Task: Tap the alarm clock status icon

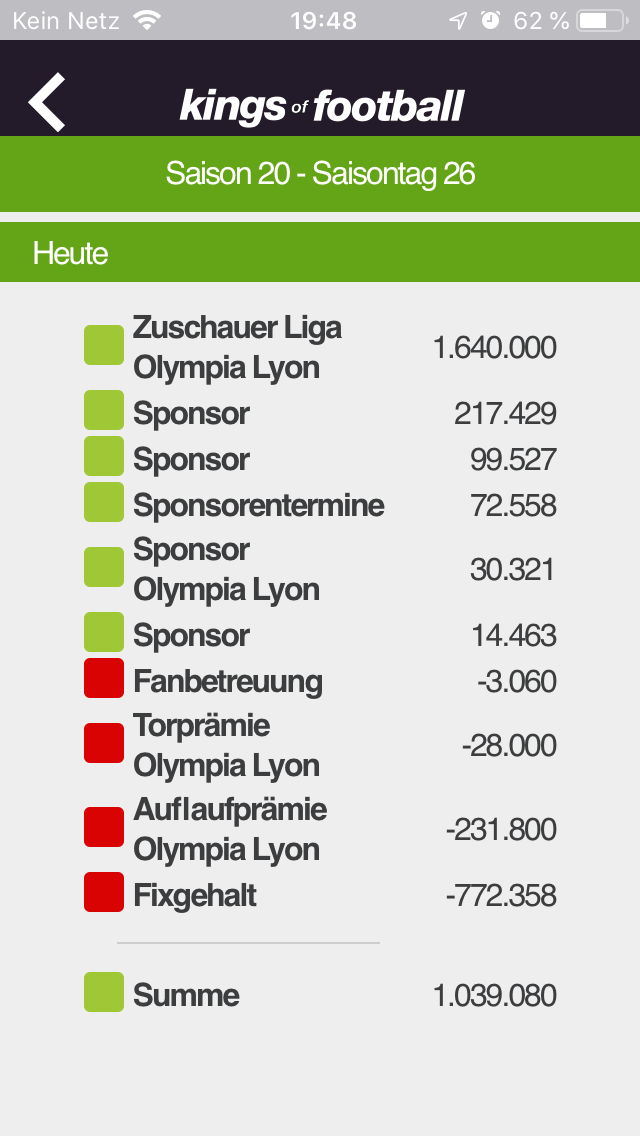Action: tap(491, 20)
